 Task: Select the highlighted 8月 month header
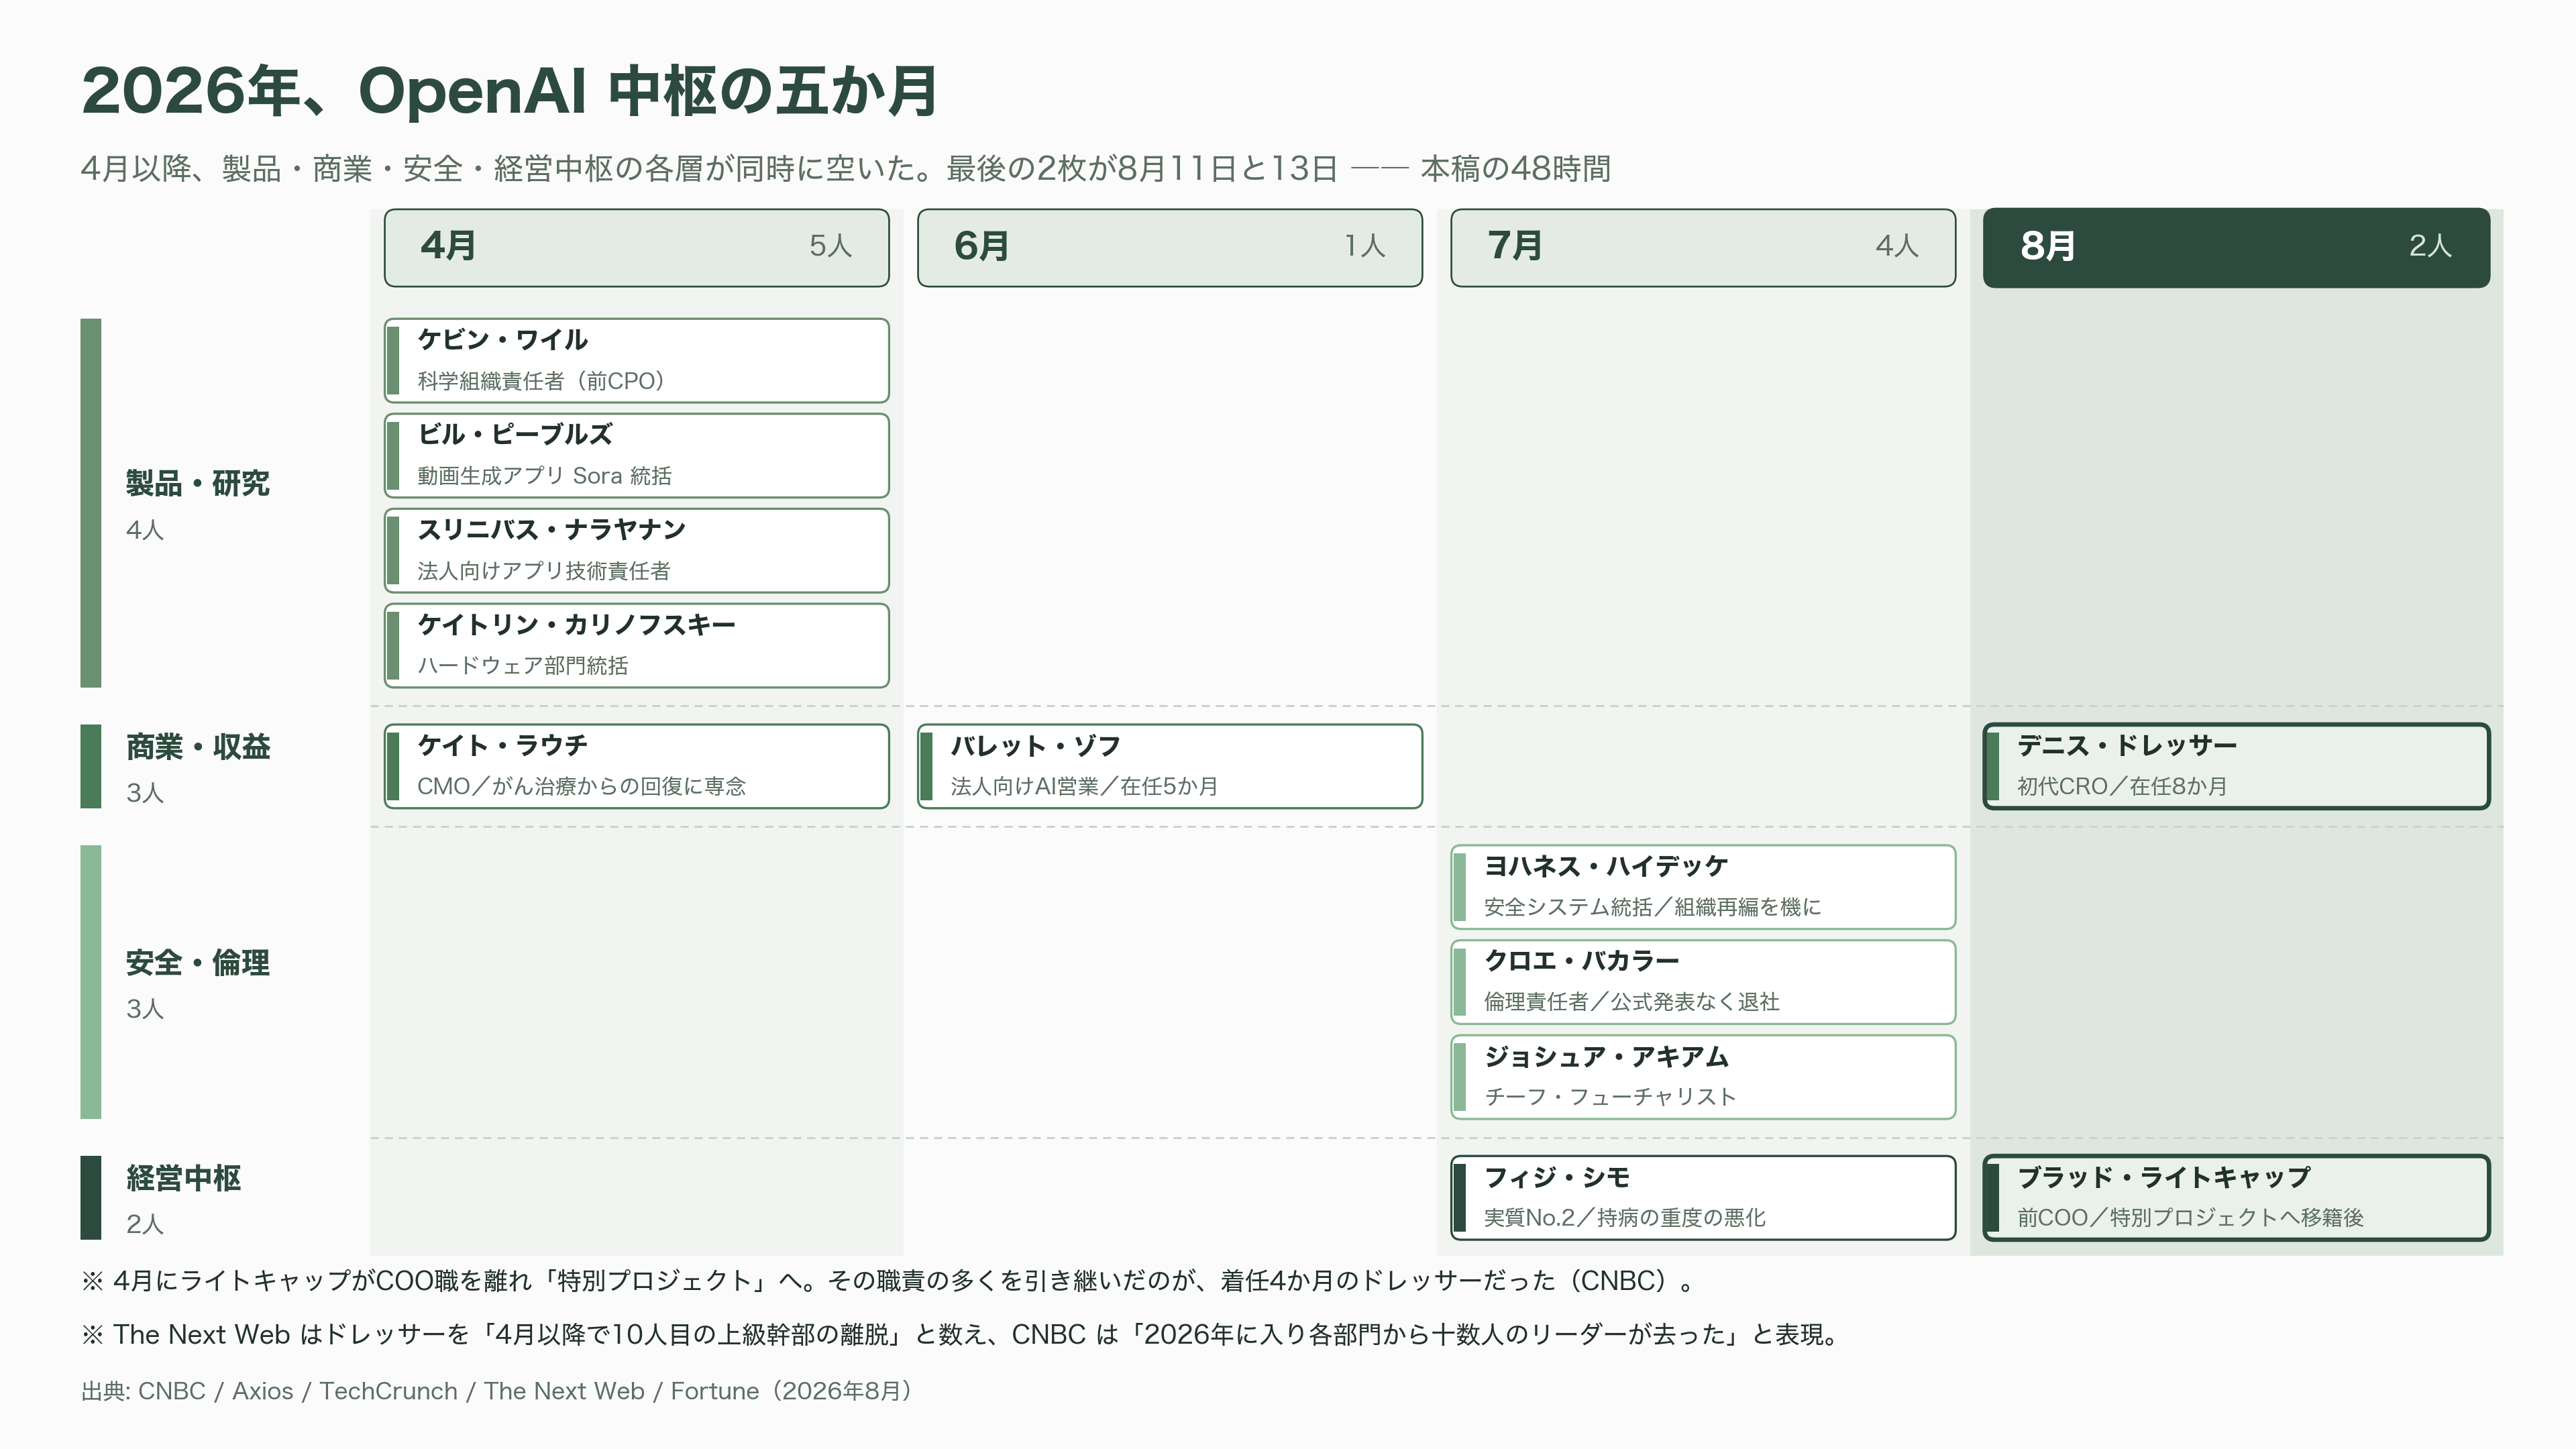(x=2236, y=247)
